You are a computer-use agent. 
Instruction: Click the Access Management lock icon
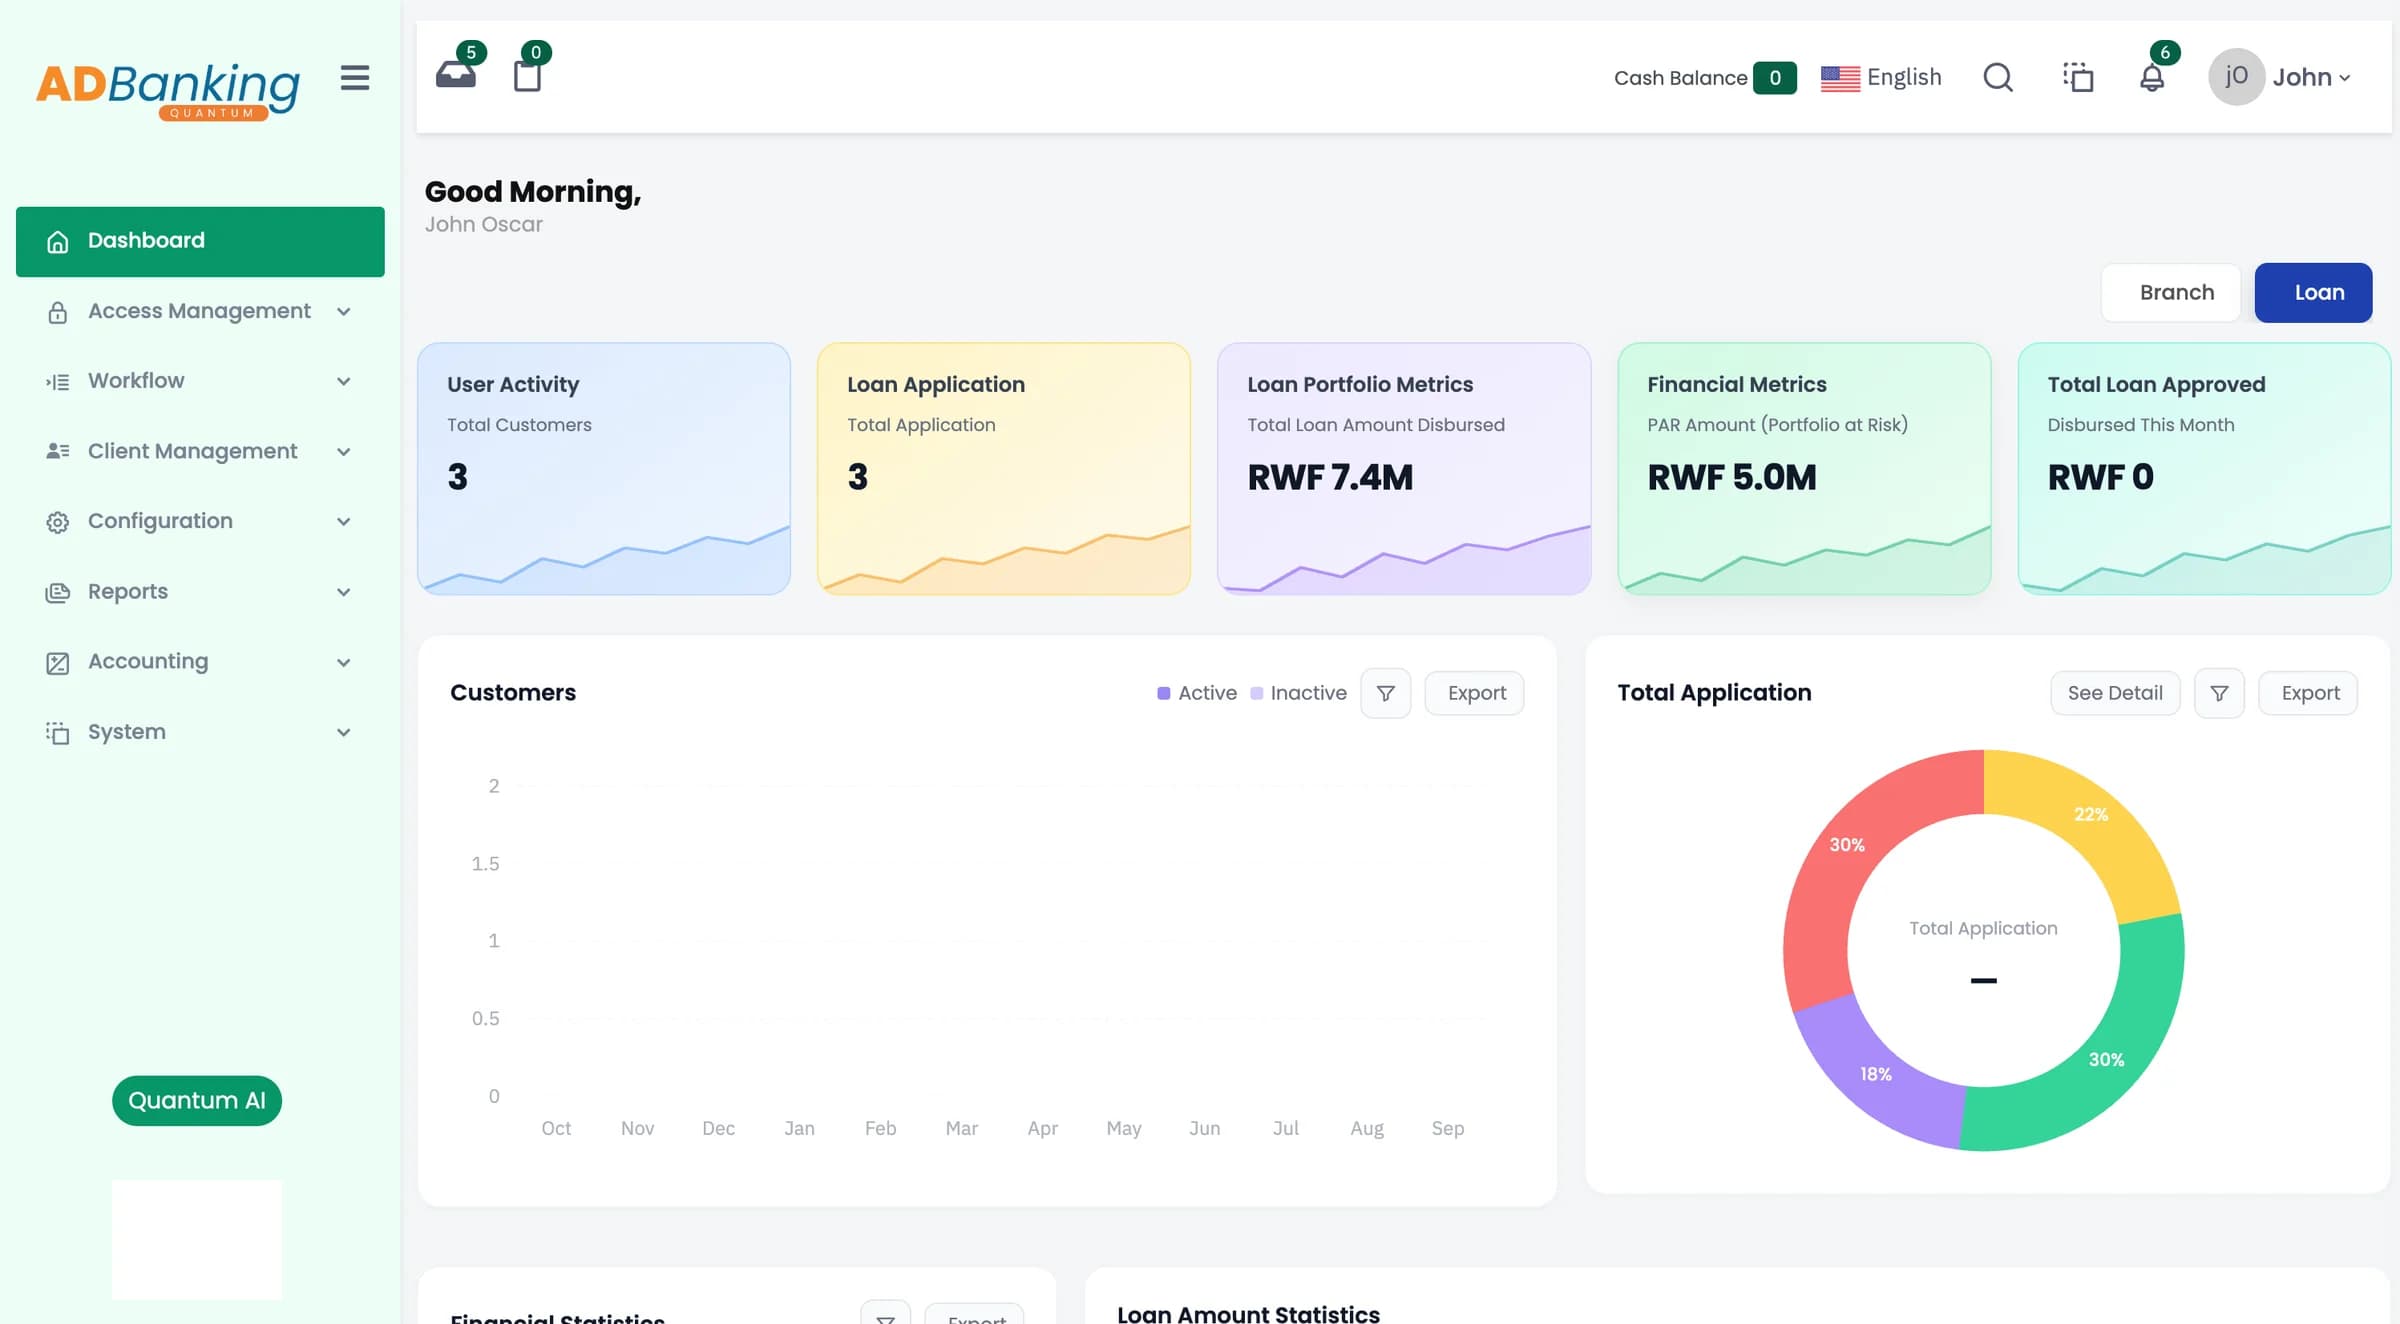58,312
